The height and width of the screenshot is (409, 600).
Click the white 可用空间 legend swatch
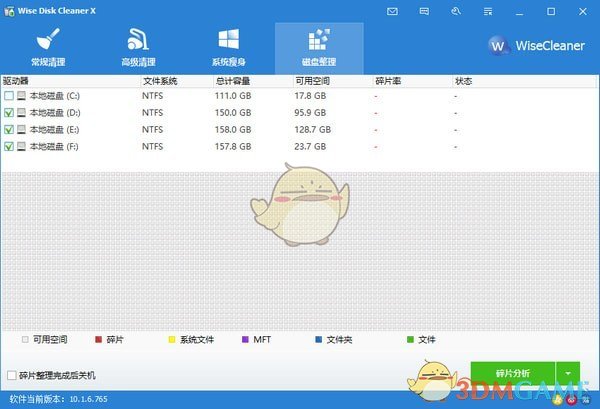(25, 339)
